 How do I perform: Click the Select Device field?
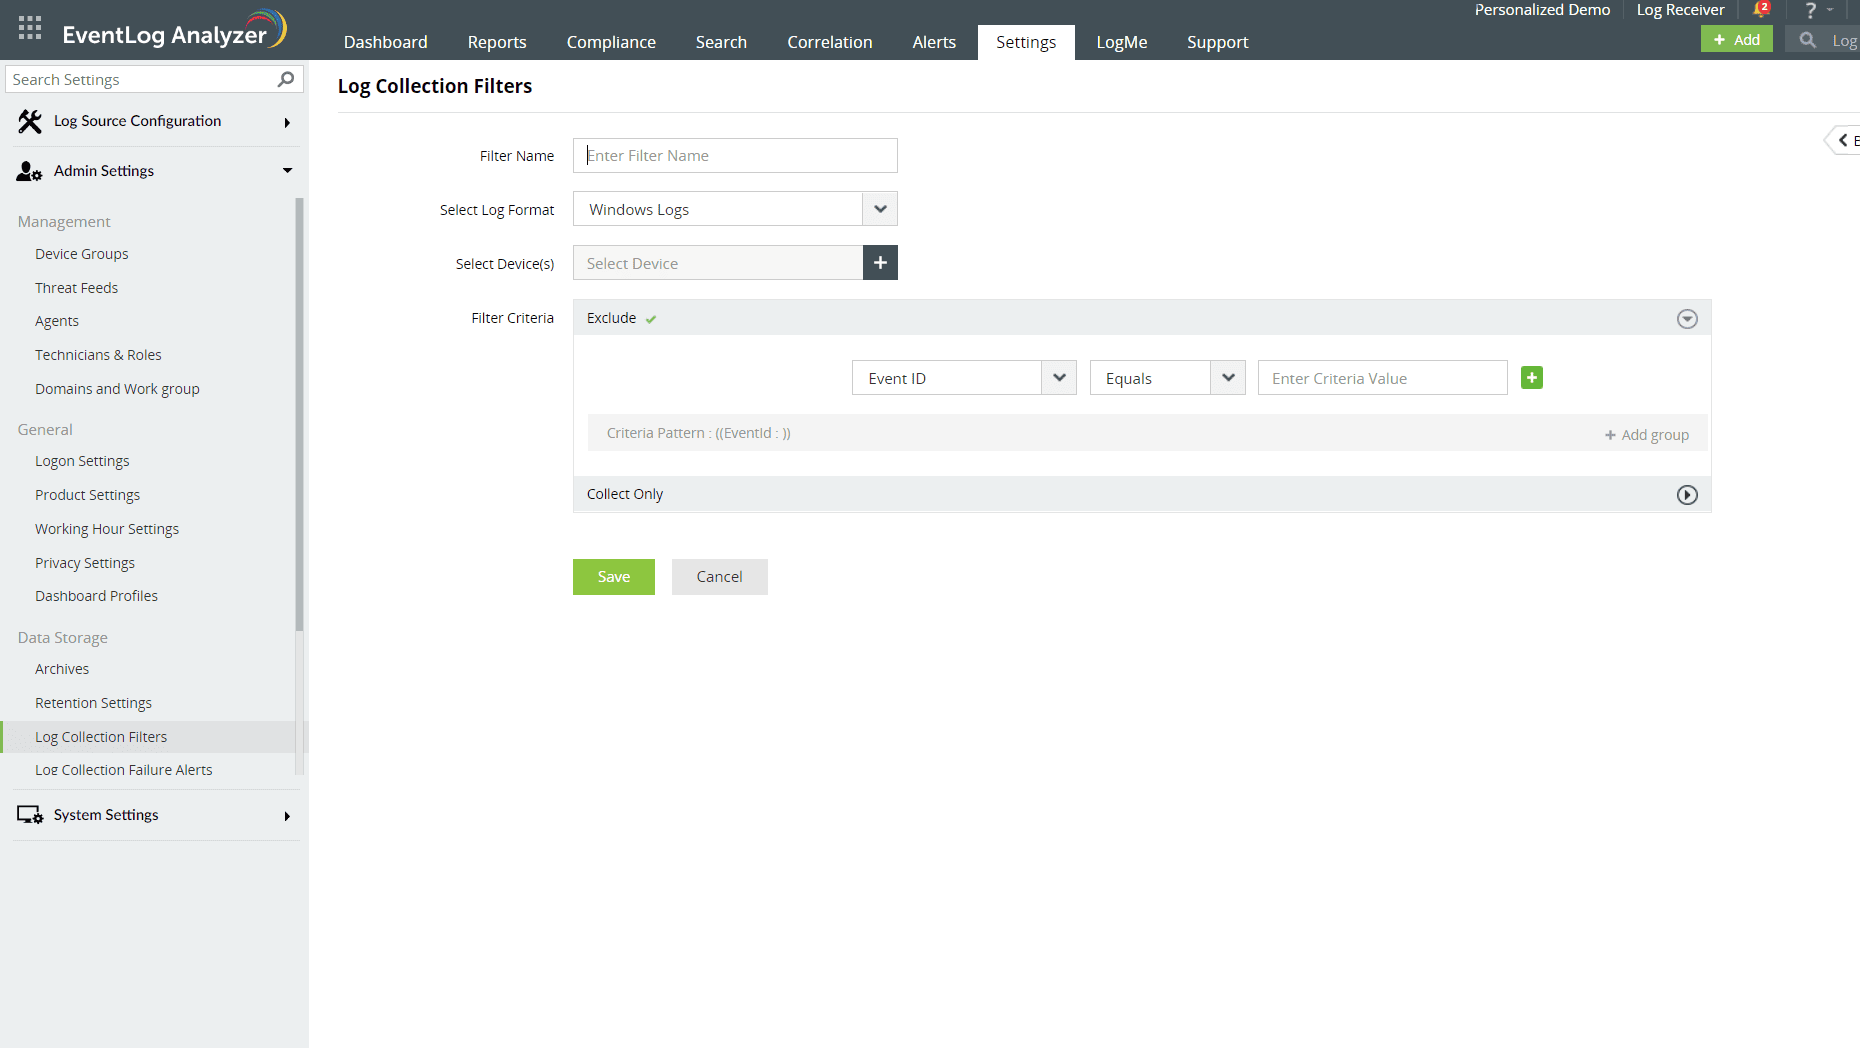point(718,263)
